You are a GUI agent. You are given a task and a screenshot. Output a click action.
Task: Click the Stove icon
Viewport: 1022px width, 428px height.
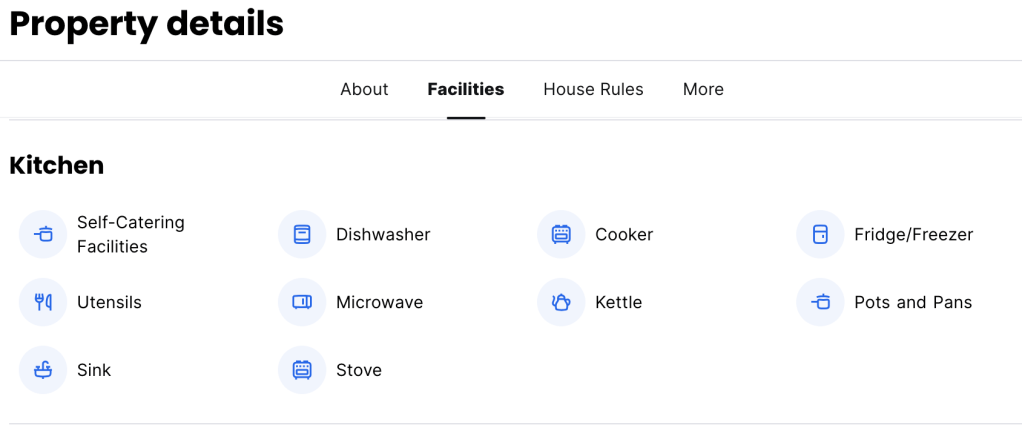[302, 370]
